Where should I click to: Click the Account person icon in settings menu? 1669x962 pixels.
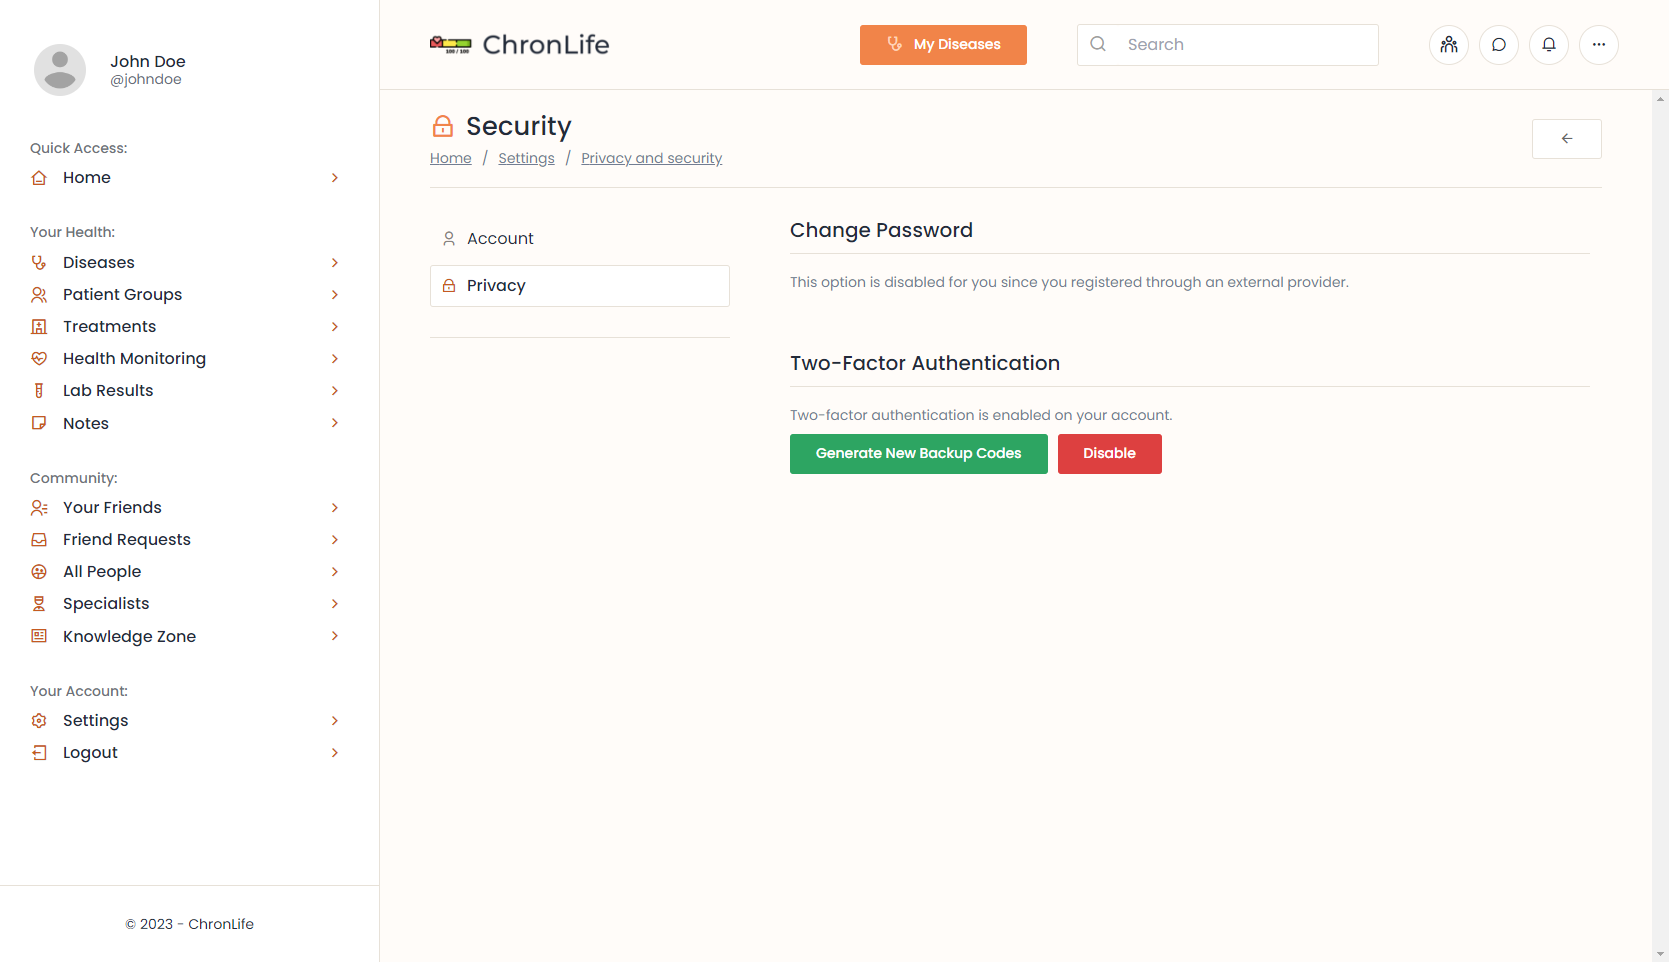[x=449, y=239]
